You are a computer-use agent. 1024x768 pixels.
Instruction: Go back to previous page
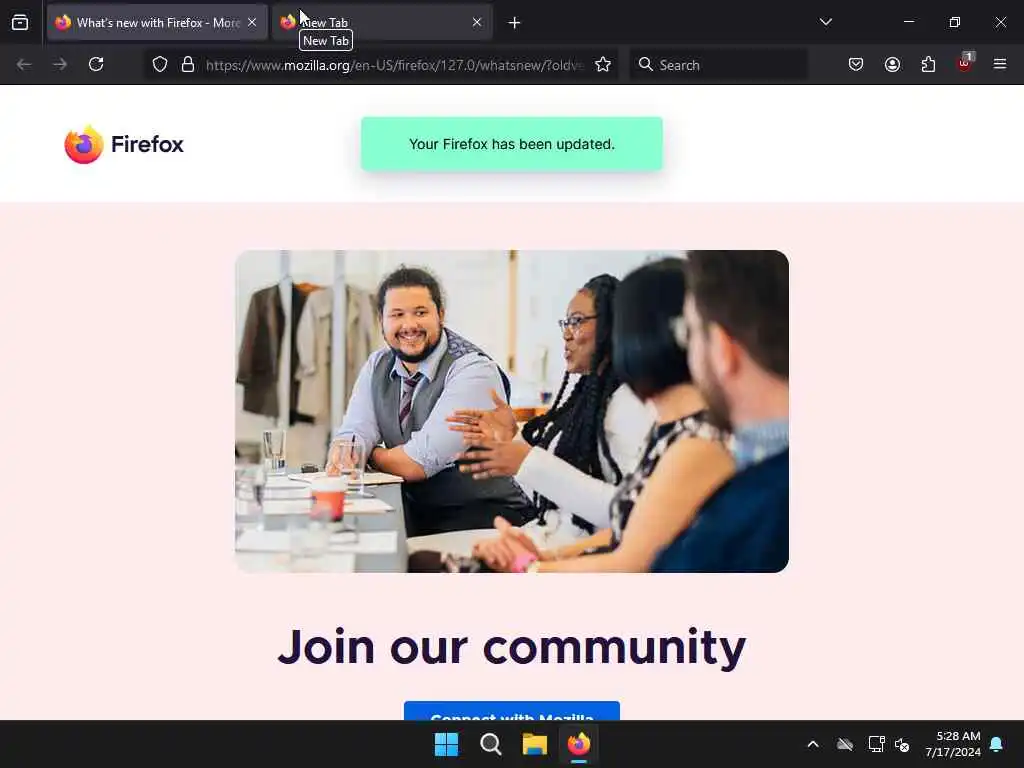pyautogui.click(x=24, y=65)
